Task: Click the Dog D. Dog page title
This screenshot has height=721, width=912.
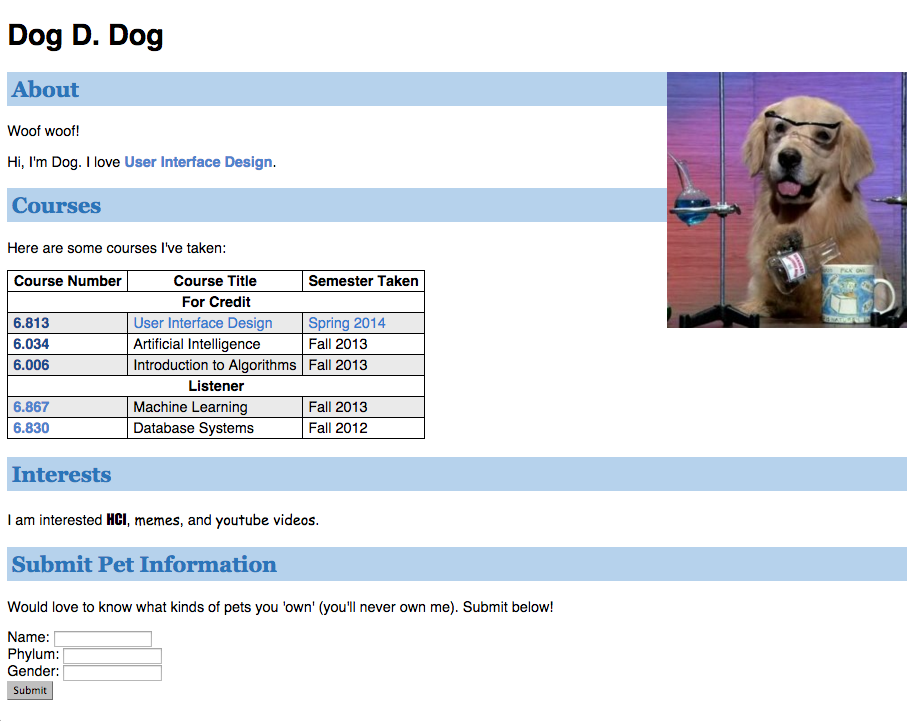Action: click(85, 35)
